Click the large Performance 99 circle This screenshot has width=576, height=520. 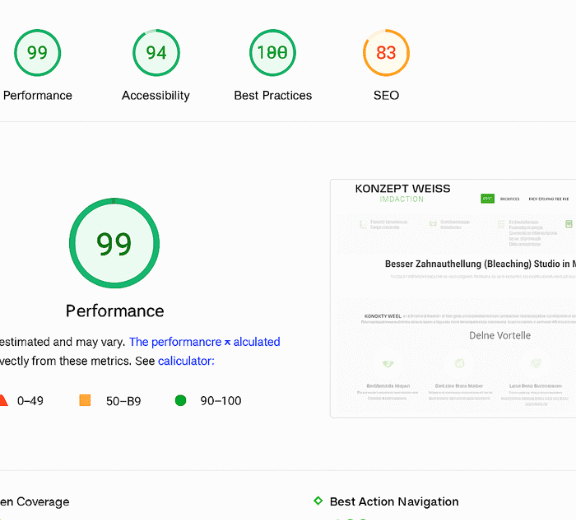click(114, 243)
